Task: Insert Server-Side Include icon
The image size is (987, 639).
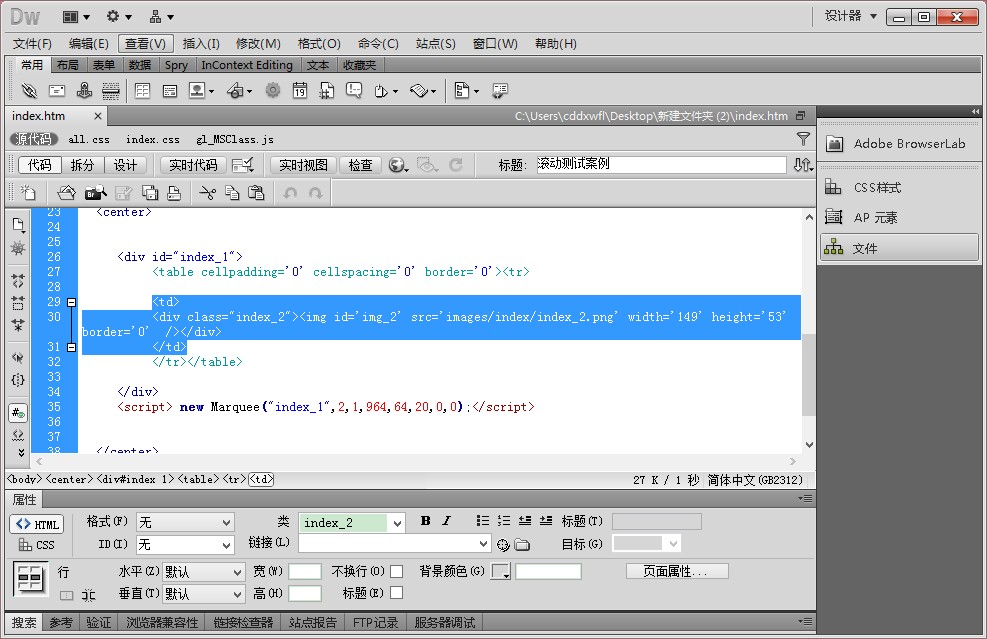Action: click(327, 91)
